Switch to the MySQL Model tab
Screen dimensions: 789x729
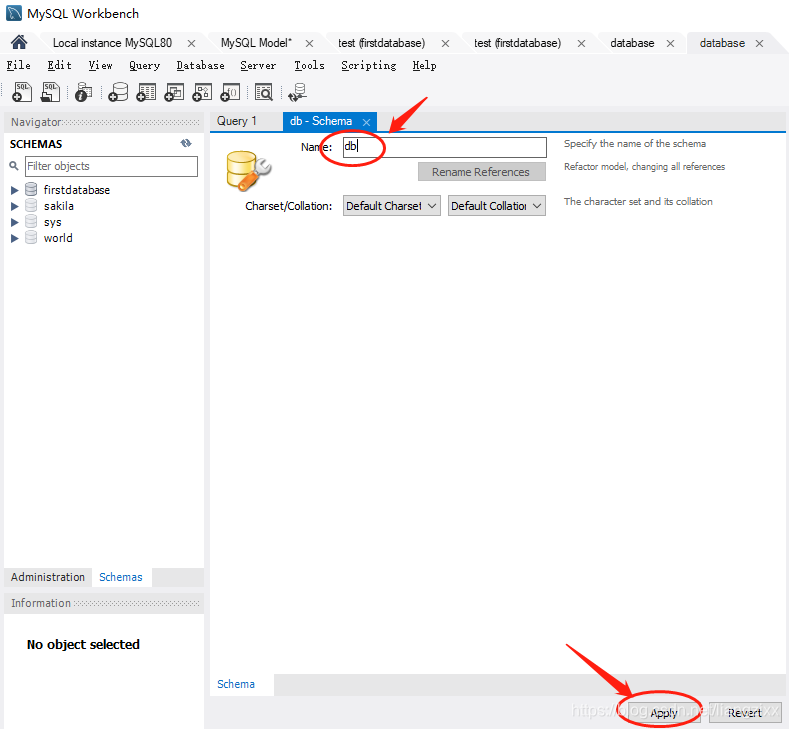click(x=256, y=43)
